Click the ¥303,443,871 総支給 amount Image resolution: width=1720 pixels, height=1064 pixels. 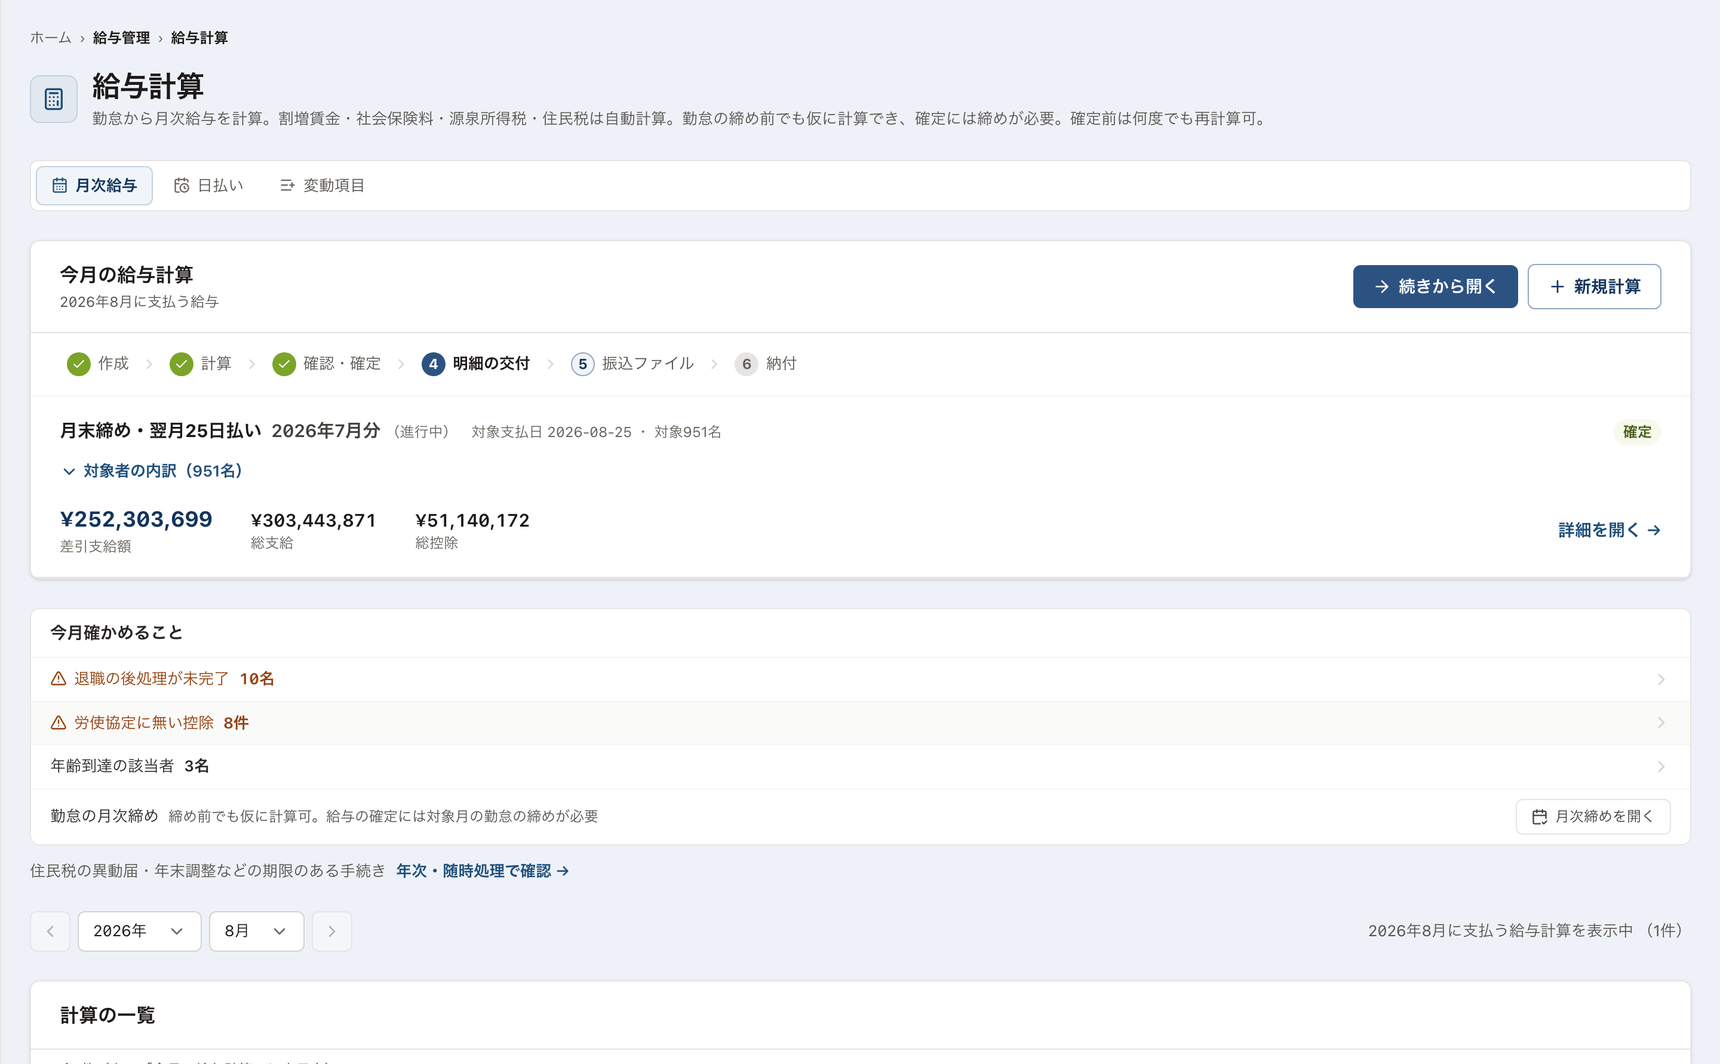(x=313, y=521)
